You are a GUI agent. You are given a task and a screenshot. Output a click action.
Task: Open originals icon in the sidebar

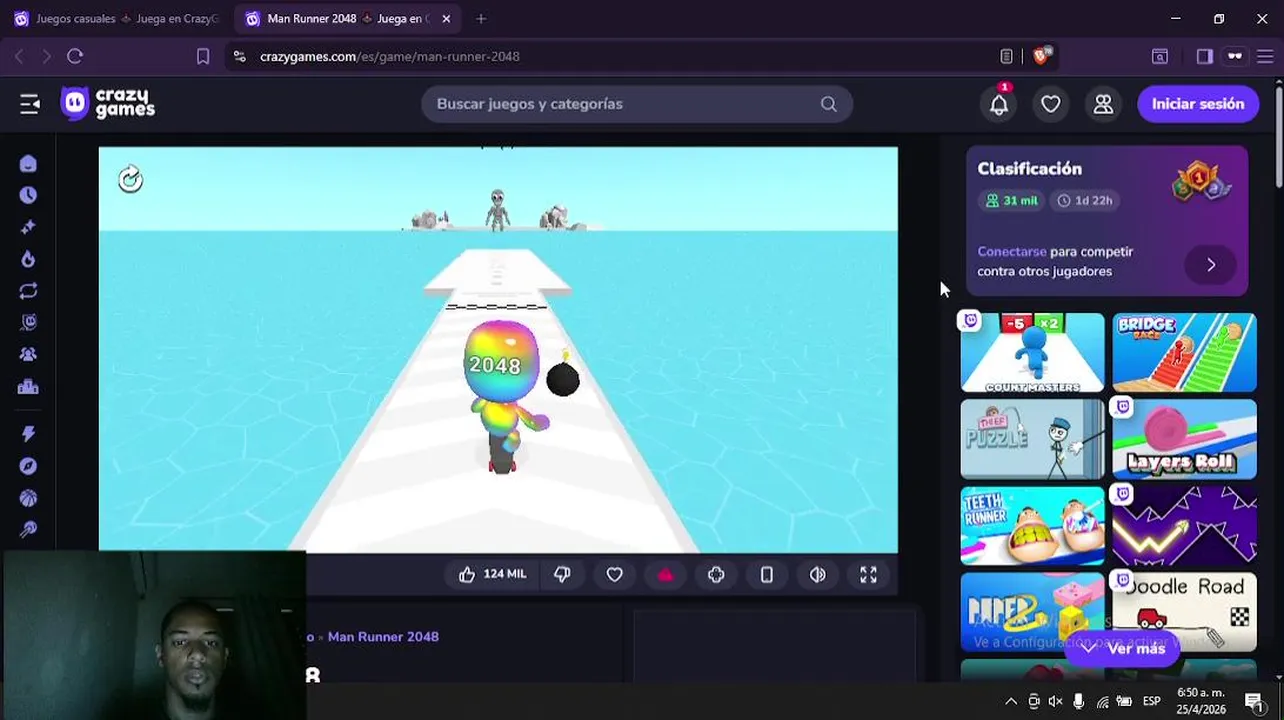28,322
